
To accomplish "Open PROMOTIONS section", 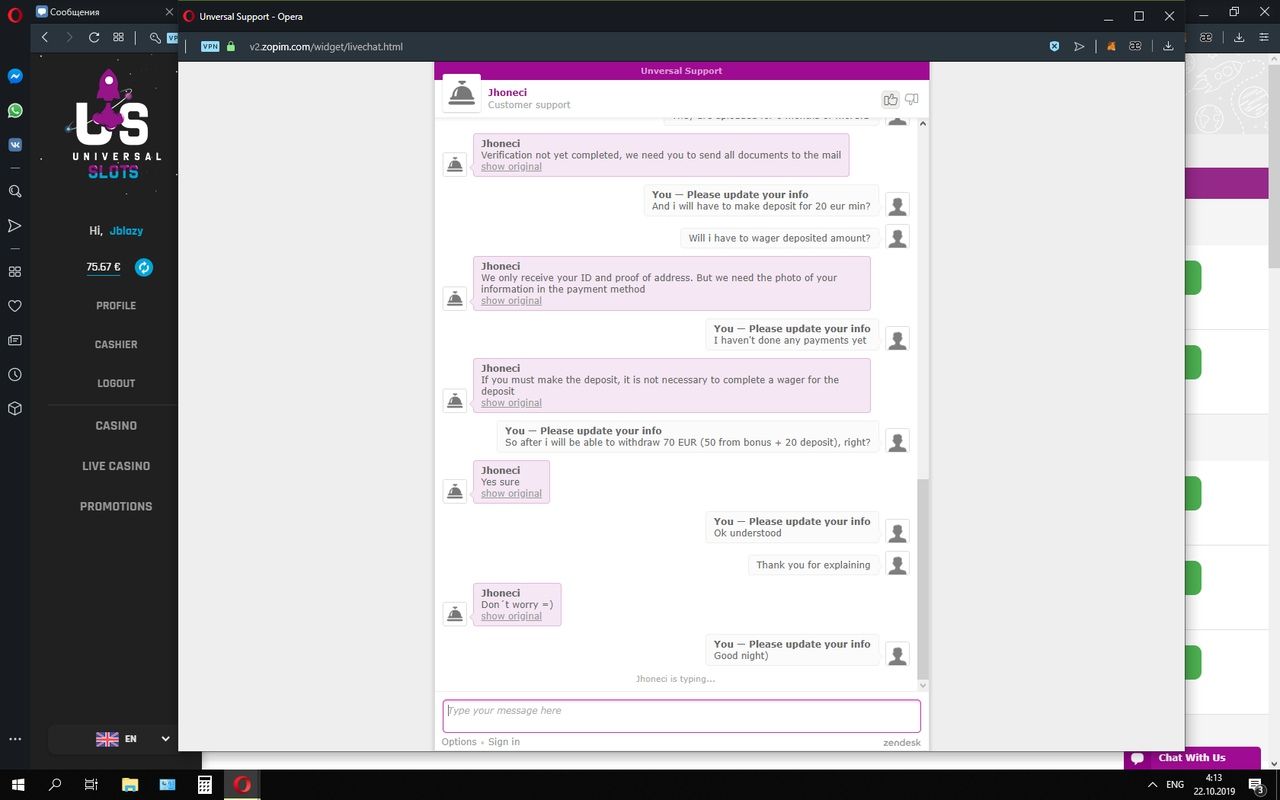I will (x=116, y=506).
